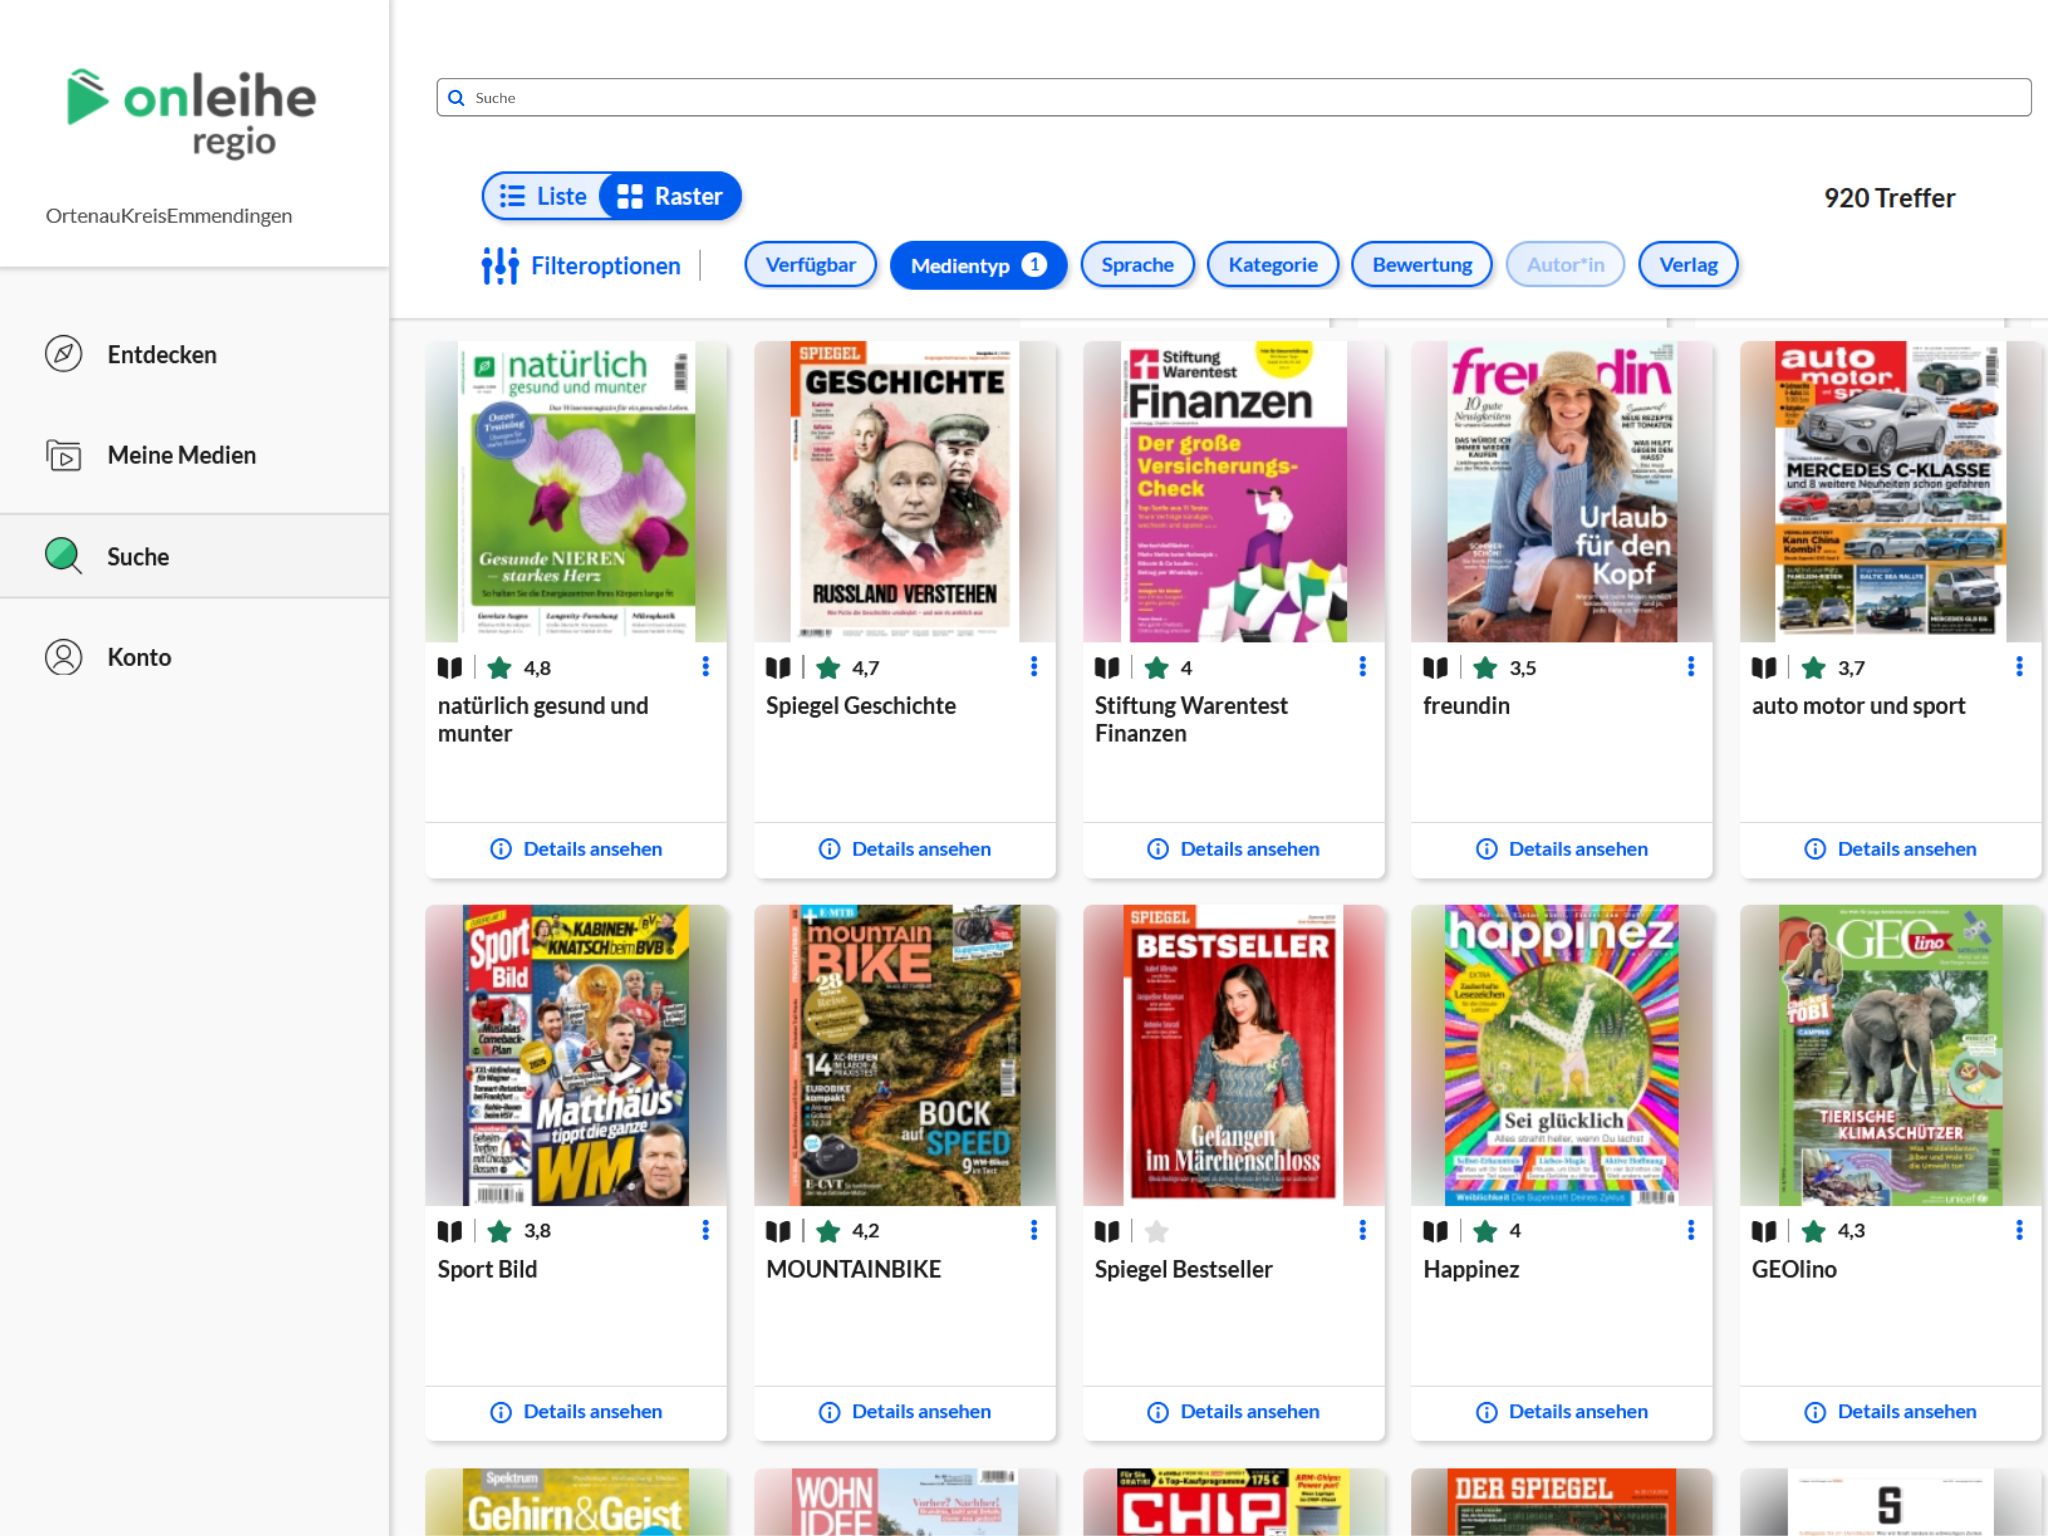Screen dimensions: 2048x1536
Task: Click the Entdecken compass icon
Action: (64, 354)
